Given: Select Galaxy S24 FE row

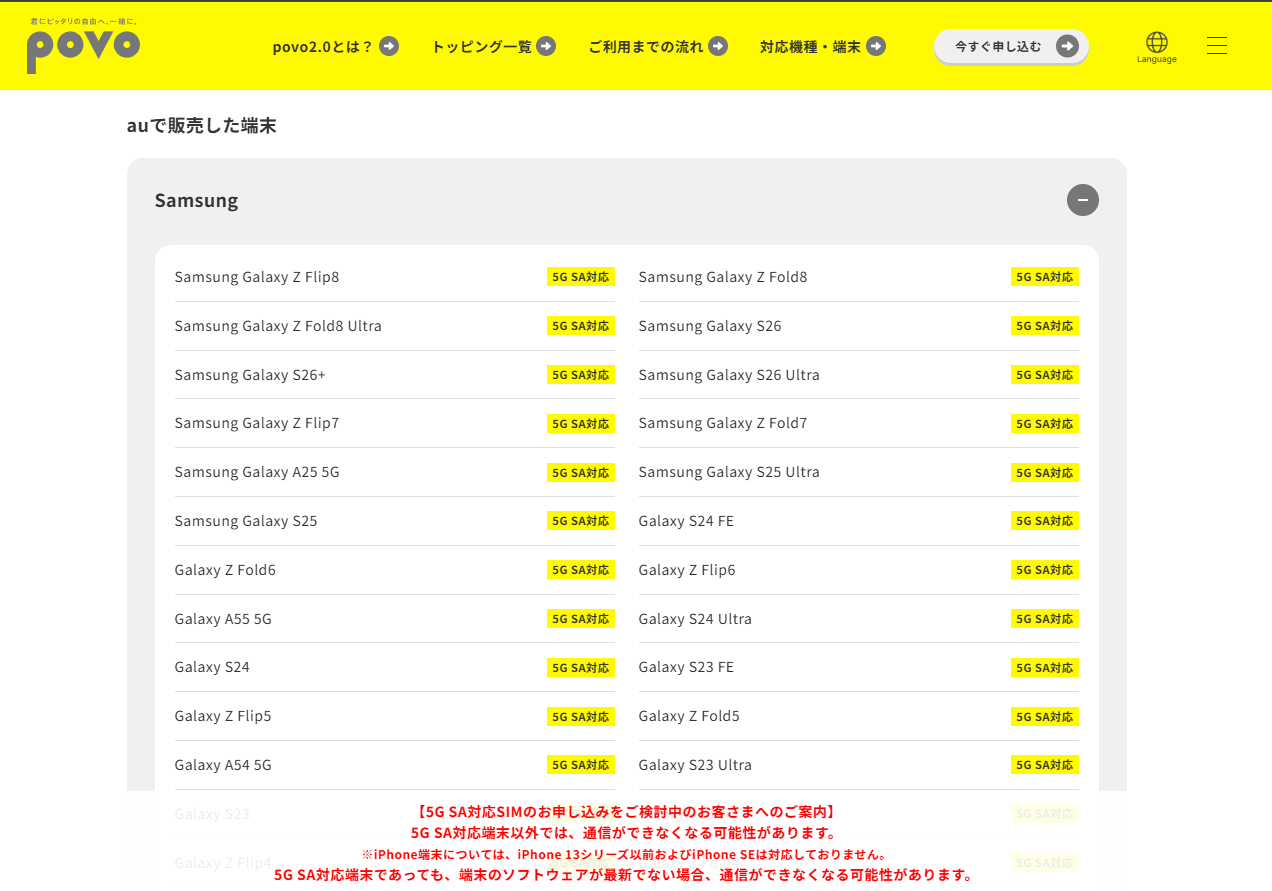Looking at the screenshot, I should point(859,521).
